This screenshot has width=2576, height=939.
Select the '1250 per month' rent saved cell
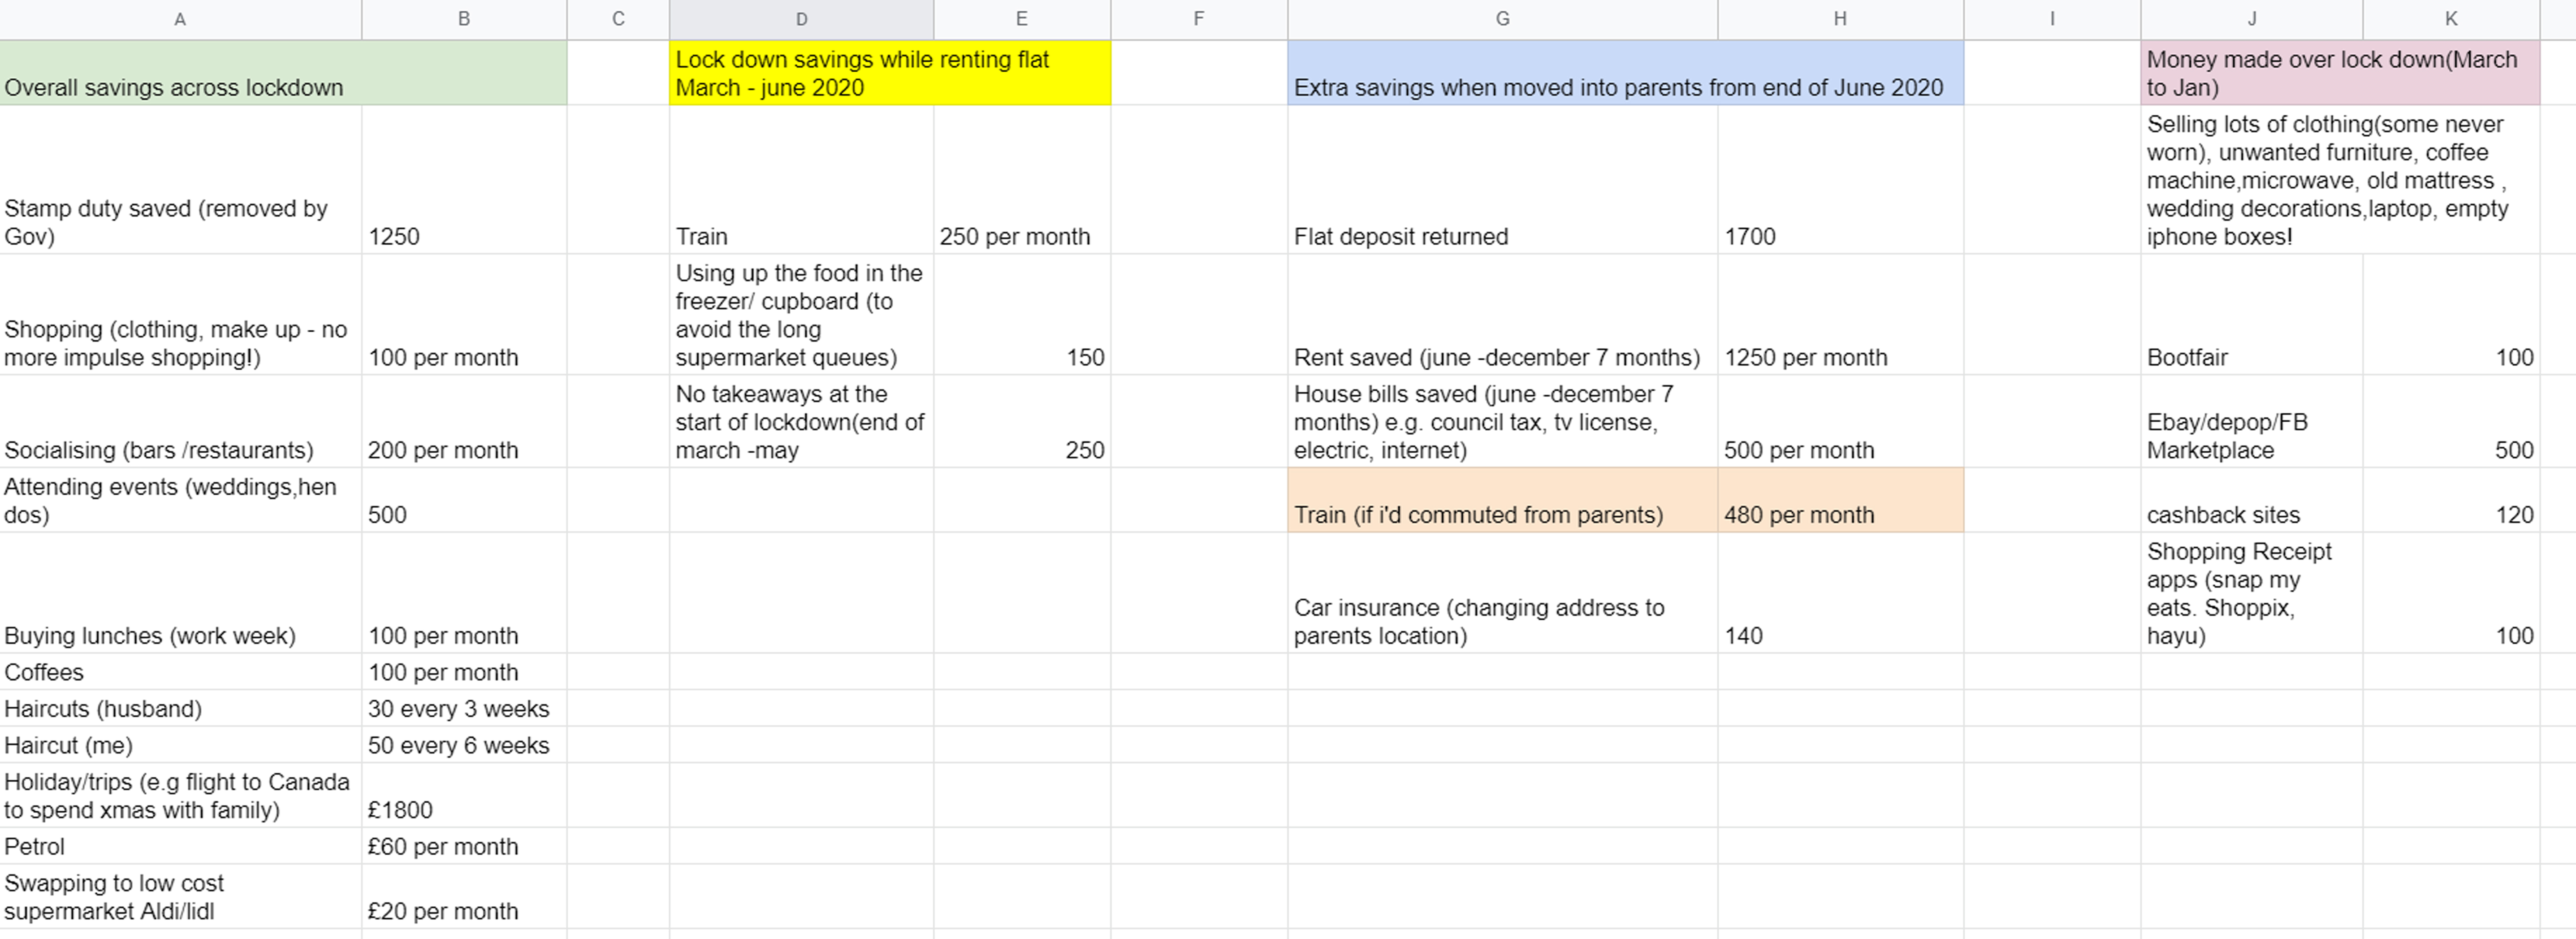[x=1840, y=315]
